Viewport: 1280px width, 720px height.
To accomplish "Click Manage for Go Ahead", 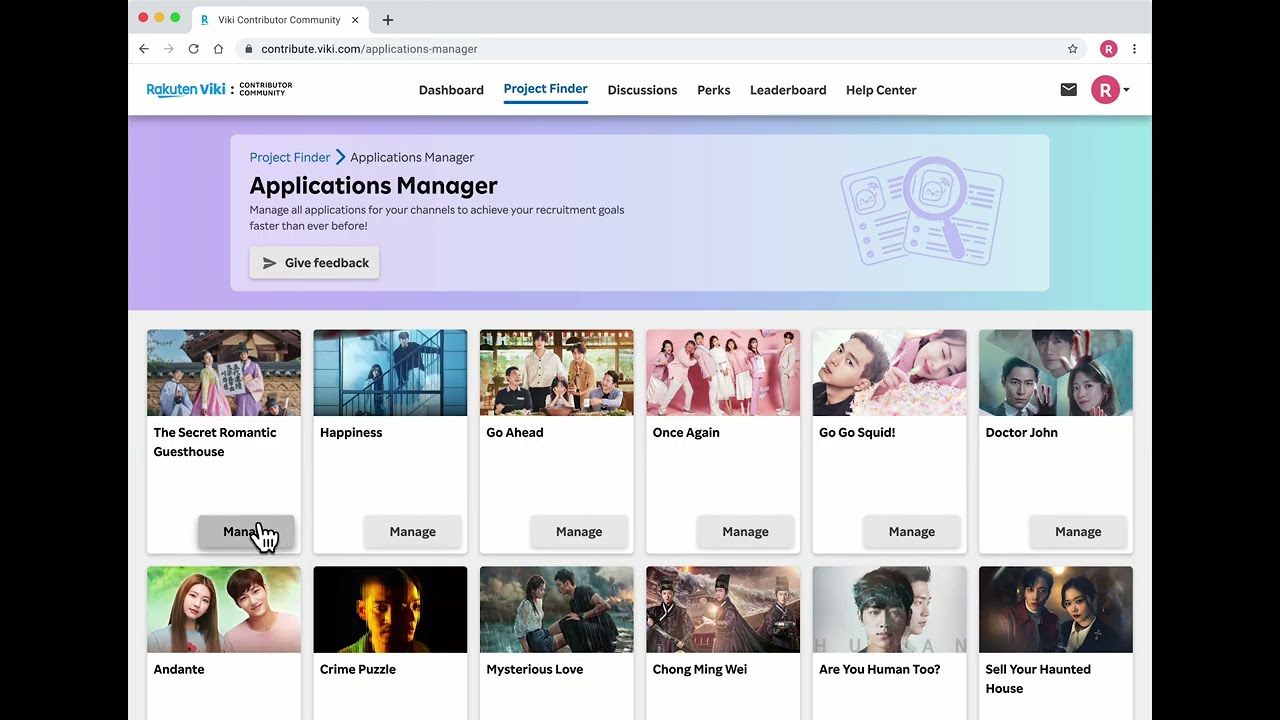I will 579,532.
